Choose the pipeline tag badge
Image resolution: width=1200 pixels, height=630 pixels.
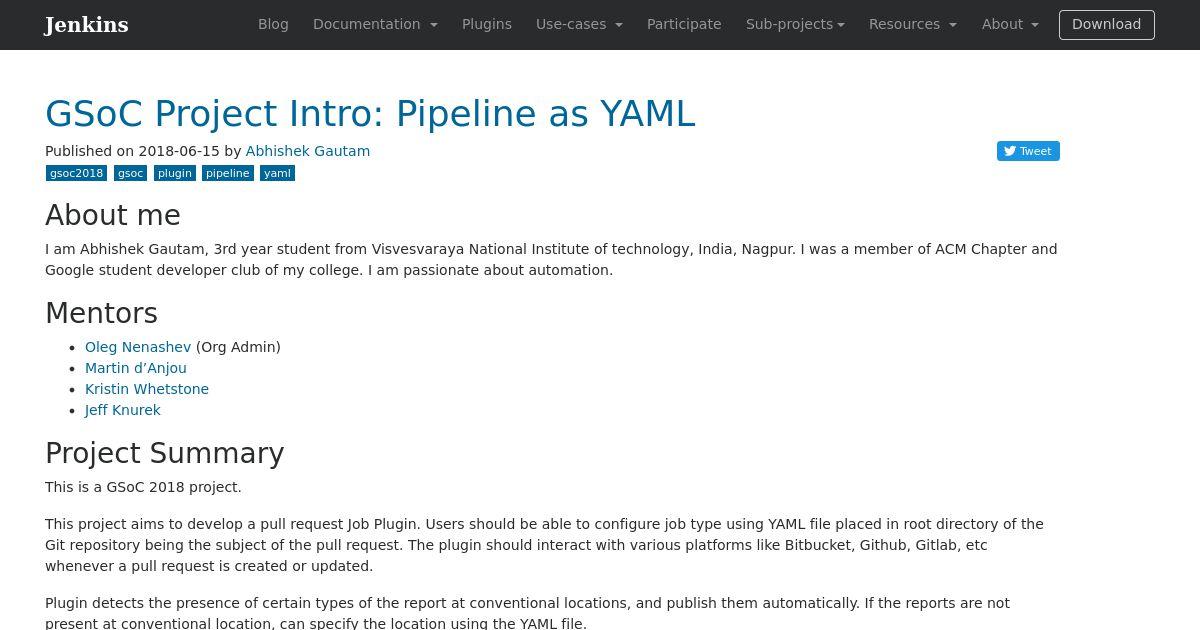coord(228,173)
